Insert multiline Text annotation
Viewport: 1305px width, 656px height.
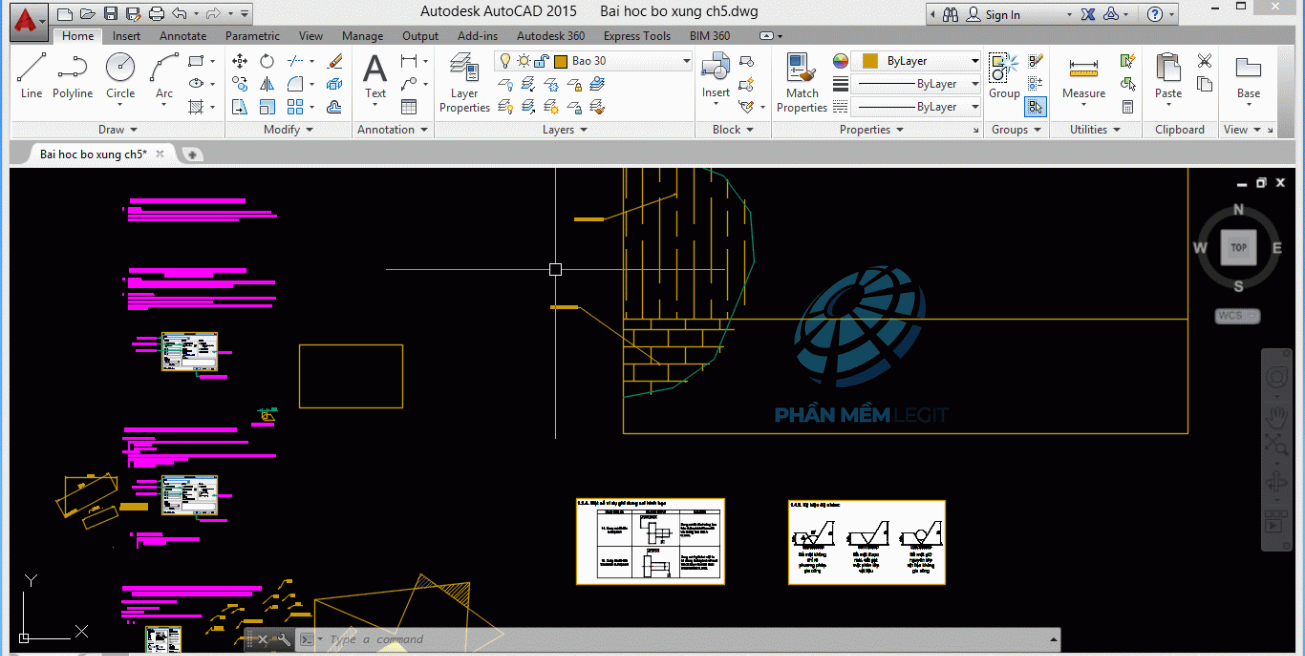[x=375, y=76]
